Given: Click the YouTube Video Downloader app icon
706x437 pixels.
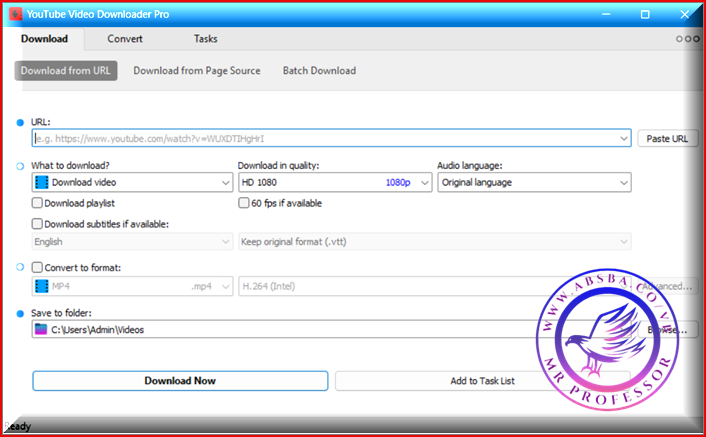Looking at the screenshot, I should (x=16, y=14).
